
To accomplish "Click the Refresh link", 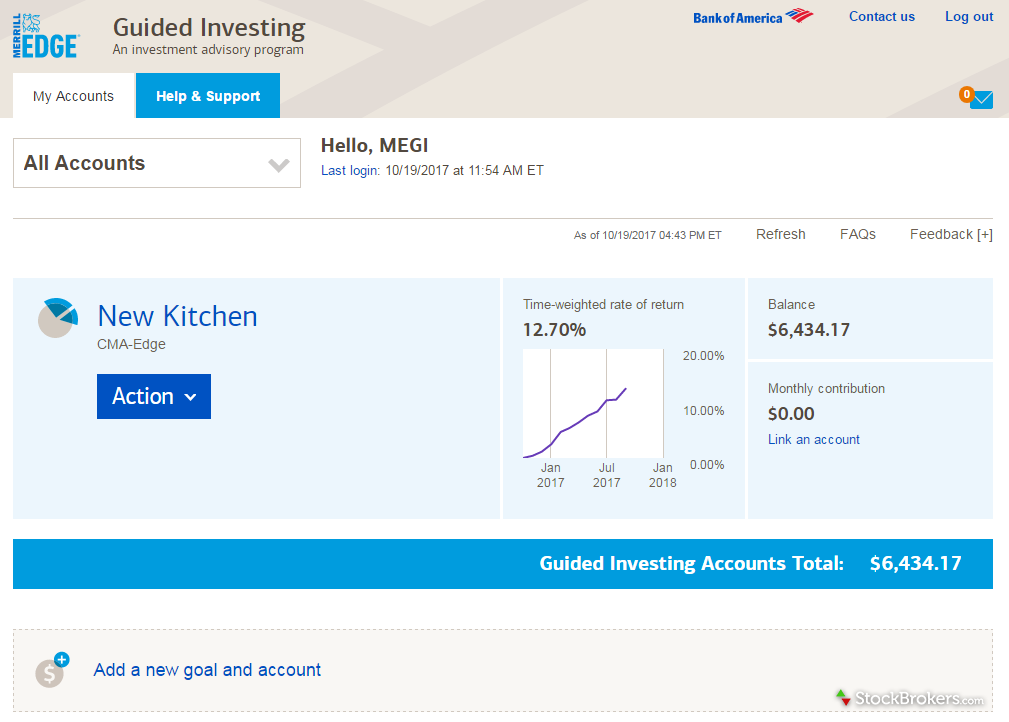I will pos(780,234).
